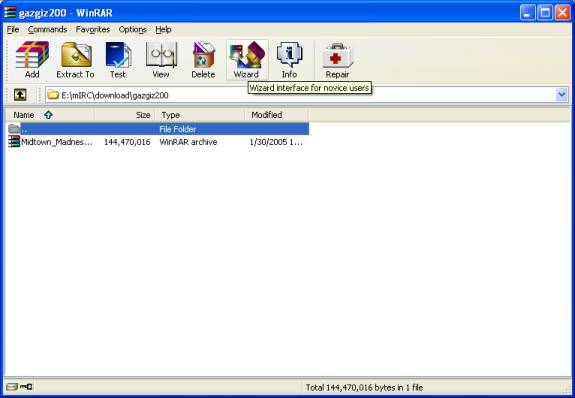The height and width of the screenshot is (398, 575).
Task: Select the '..' parent folder row
Action: click(158, 129)
